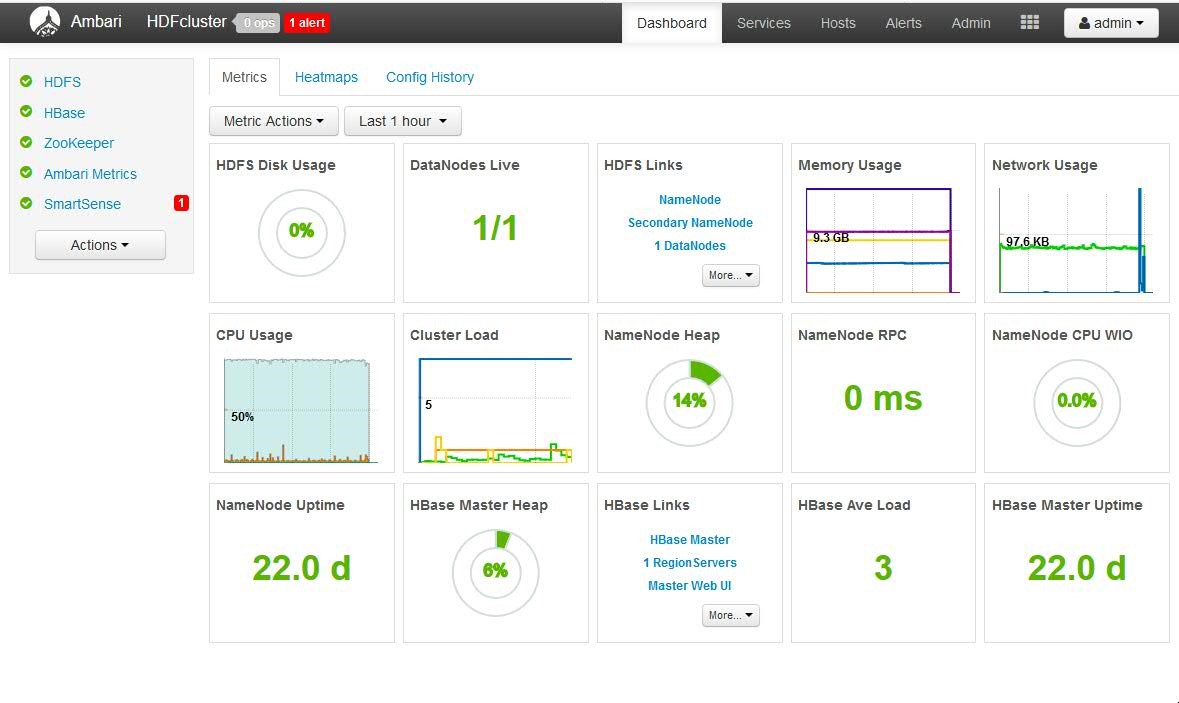Open the Master Web UI link
This screenshot has height=703, width=1179.
690,586
